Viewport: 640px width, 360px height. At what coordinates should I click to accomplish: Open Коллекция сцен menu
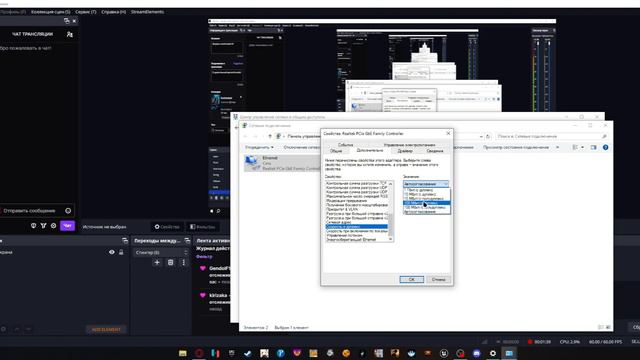coord(51,12)
